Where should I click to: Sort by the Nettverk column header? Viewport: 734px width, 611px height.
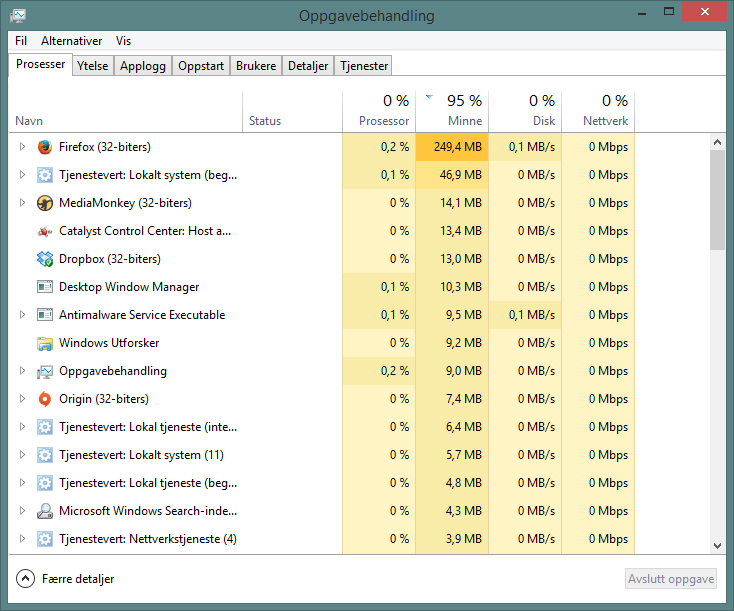coord(598,112)
